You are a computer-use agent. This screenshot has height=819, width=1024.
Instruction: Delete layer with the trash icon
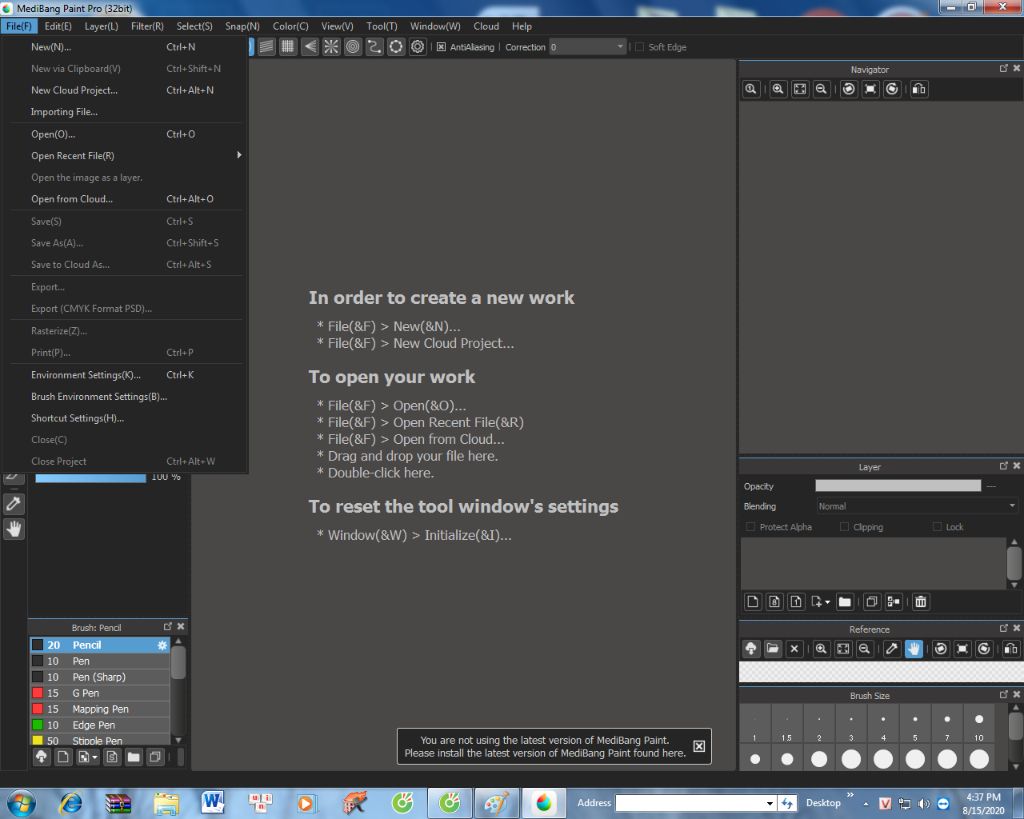click(x=920, y=602)
